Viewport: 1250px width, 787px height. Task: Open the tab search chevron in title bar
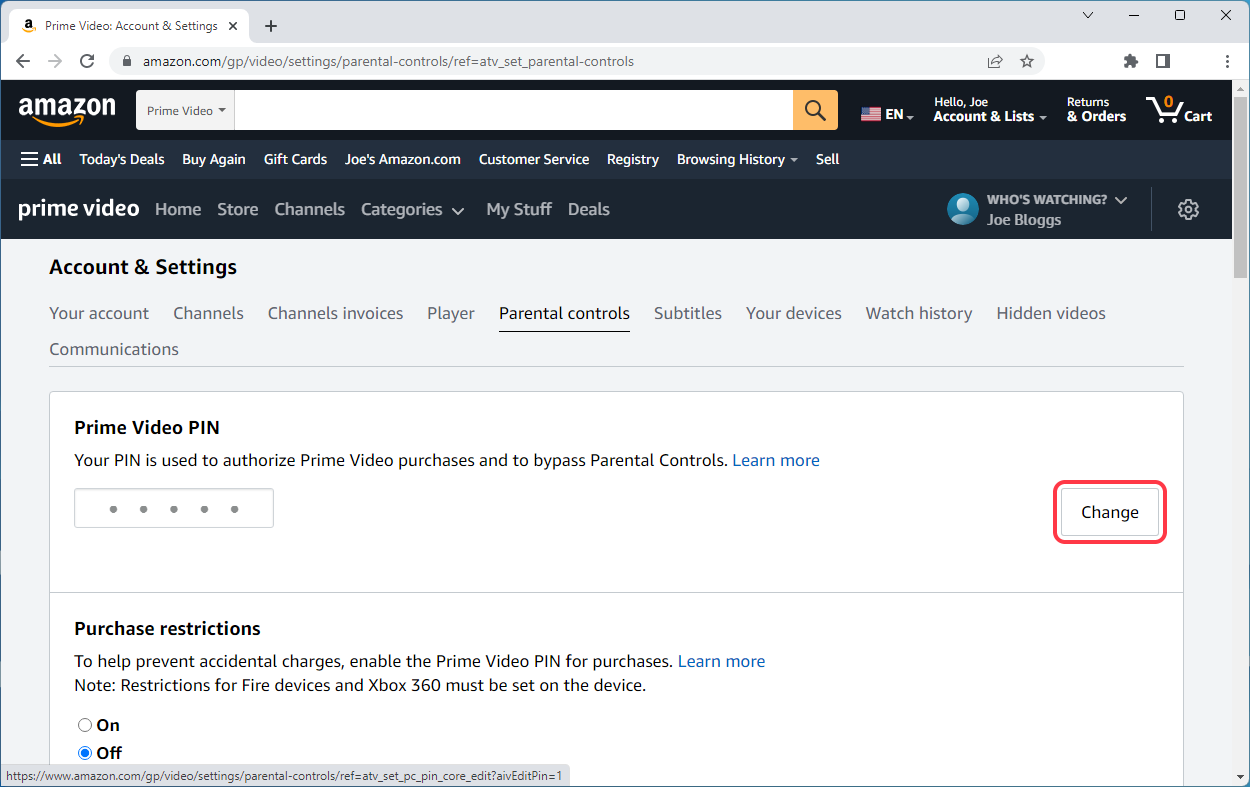coord(1088,15)
